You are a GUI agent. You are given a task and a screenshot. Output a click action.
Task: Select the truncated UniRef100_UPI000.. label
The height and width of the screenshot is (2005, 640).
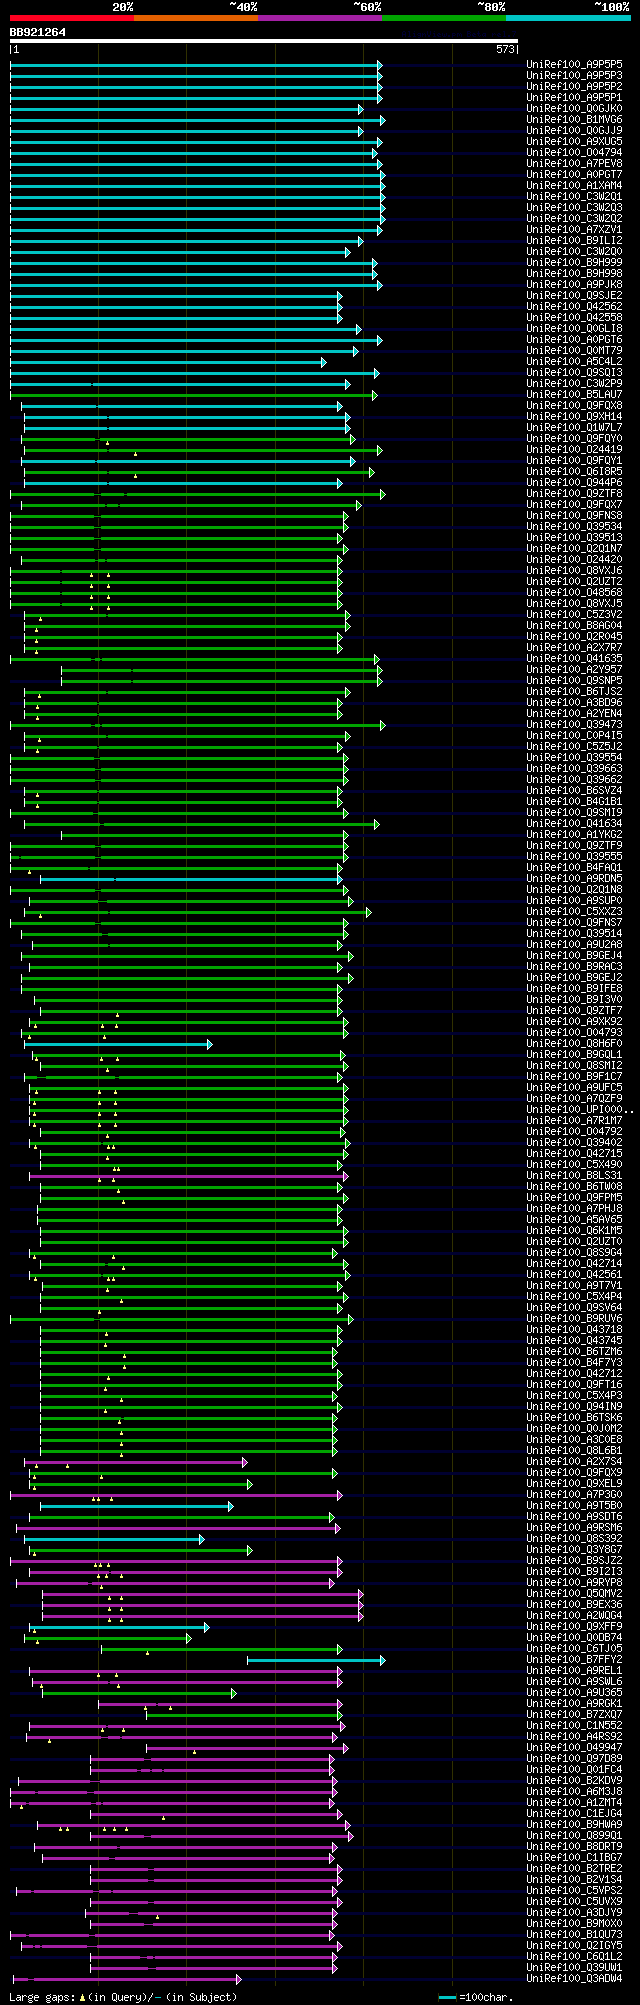[x=580, y=1109]
